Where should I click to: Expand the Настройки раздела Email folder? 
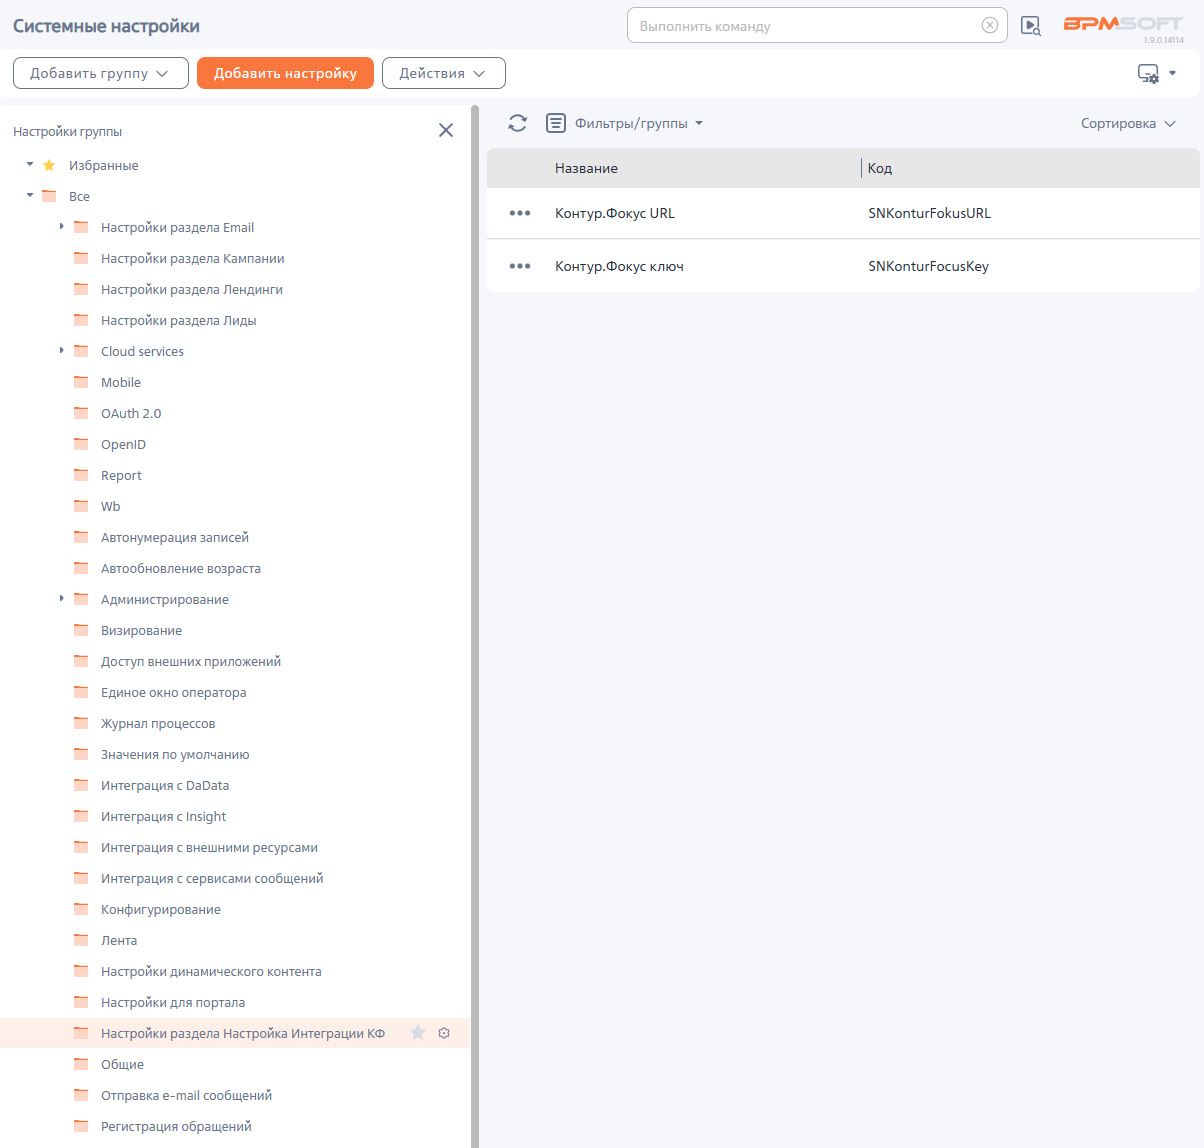[62, 227]
